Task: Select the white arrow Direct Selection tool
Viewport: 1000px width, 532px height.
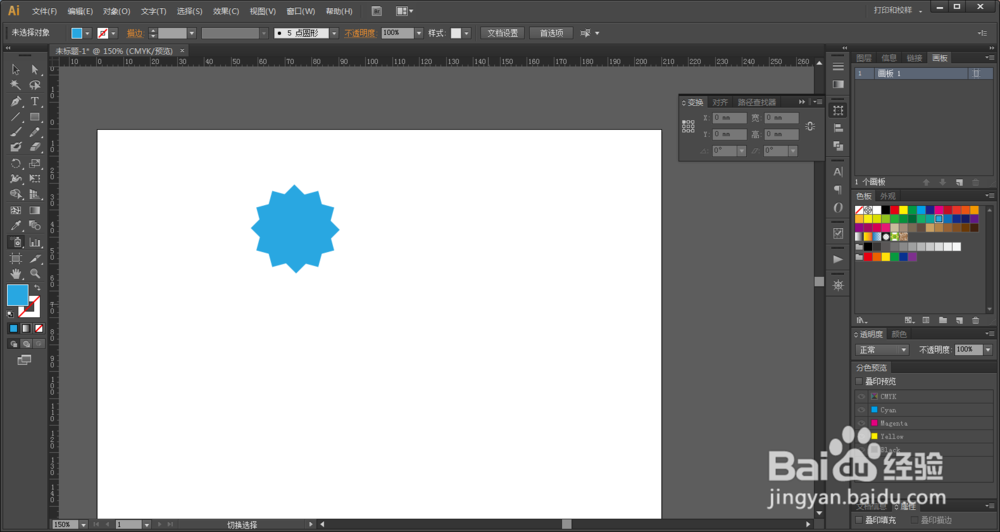Action: coord(34,70)
